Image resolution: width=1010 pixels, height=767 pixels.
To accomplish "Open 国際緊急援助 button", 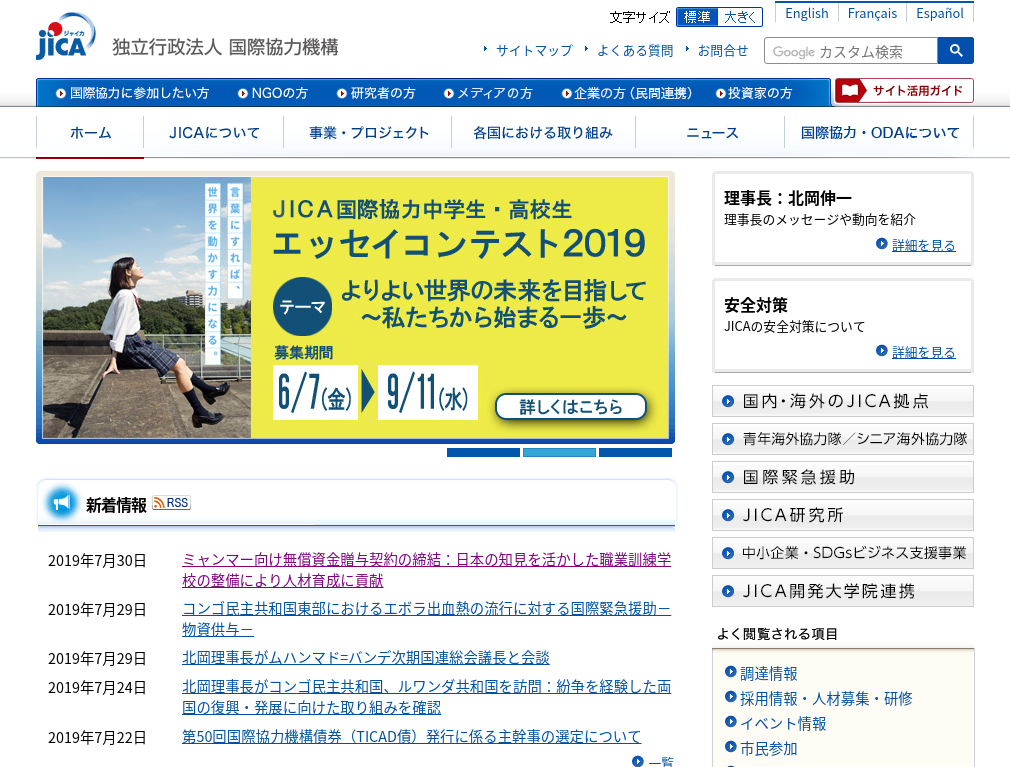I will click(843, 477).
